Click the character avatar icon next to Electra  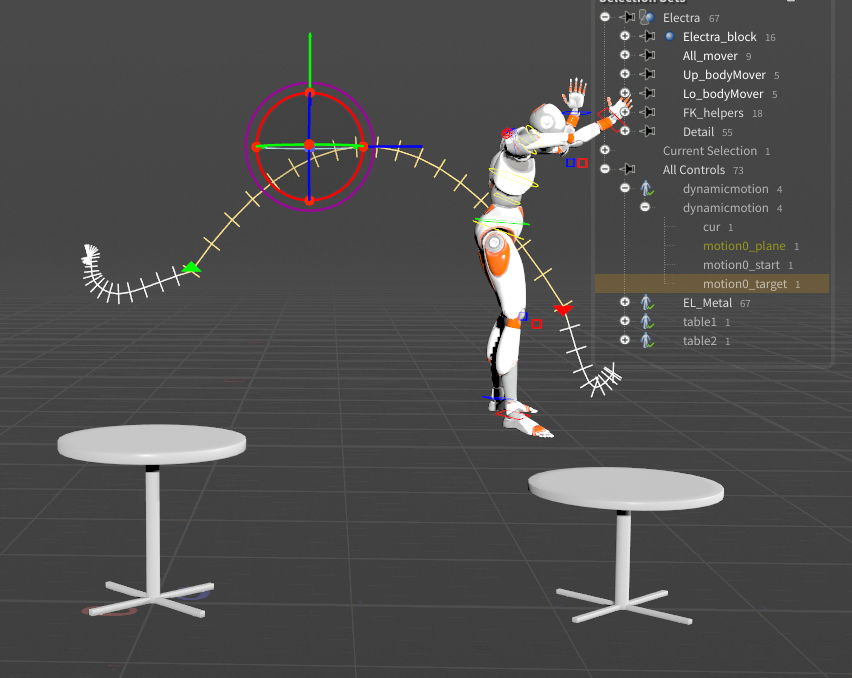tap(646, 17)
